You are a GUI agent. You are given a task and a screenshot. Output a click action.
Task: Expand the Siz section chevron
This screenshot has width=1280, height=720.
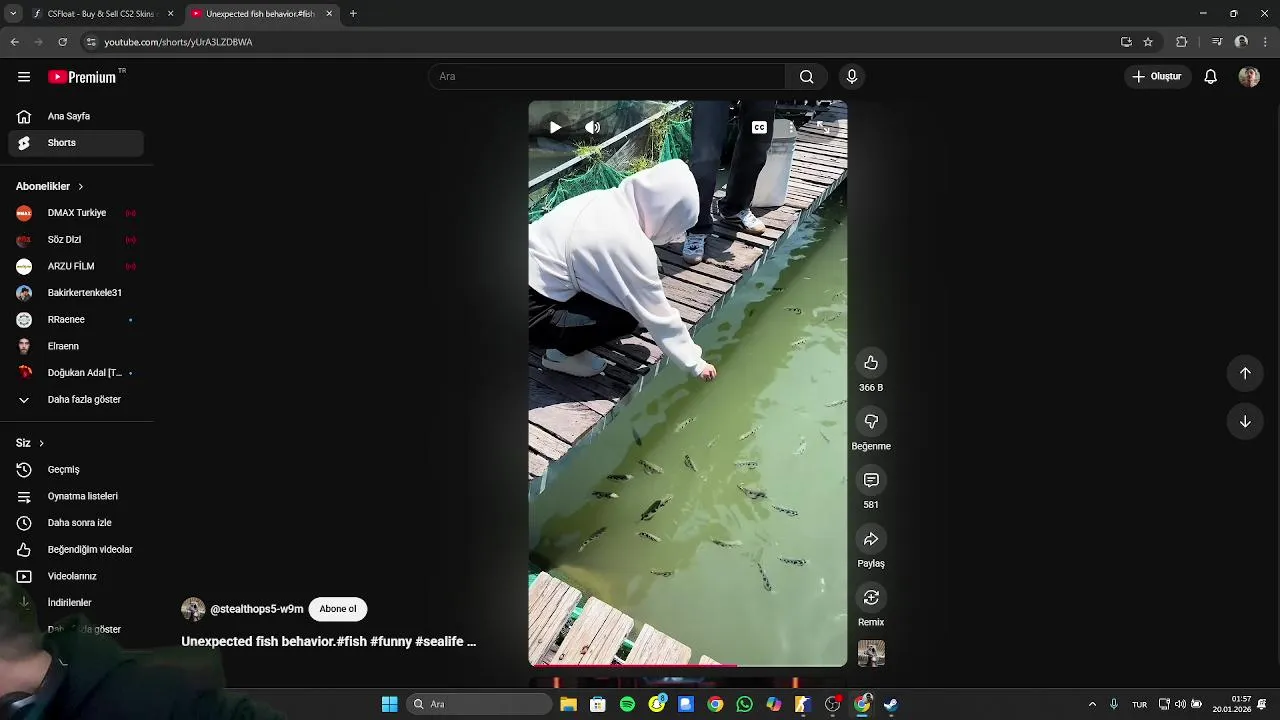pyautogui.click(x=41, y=443)
